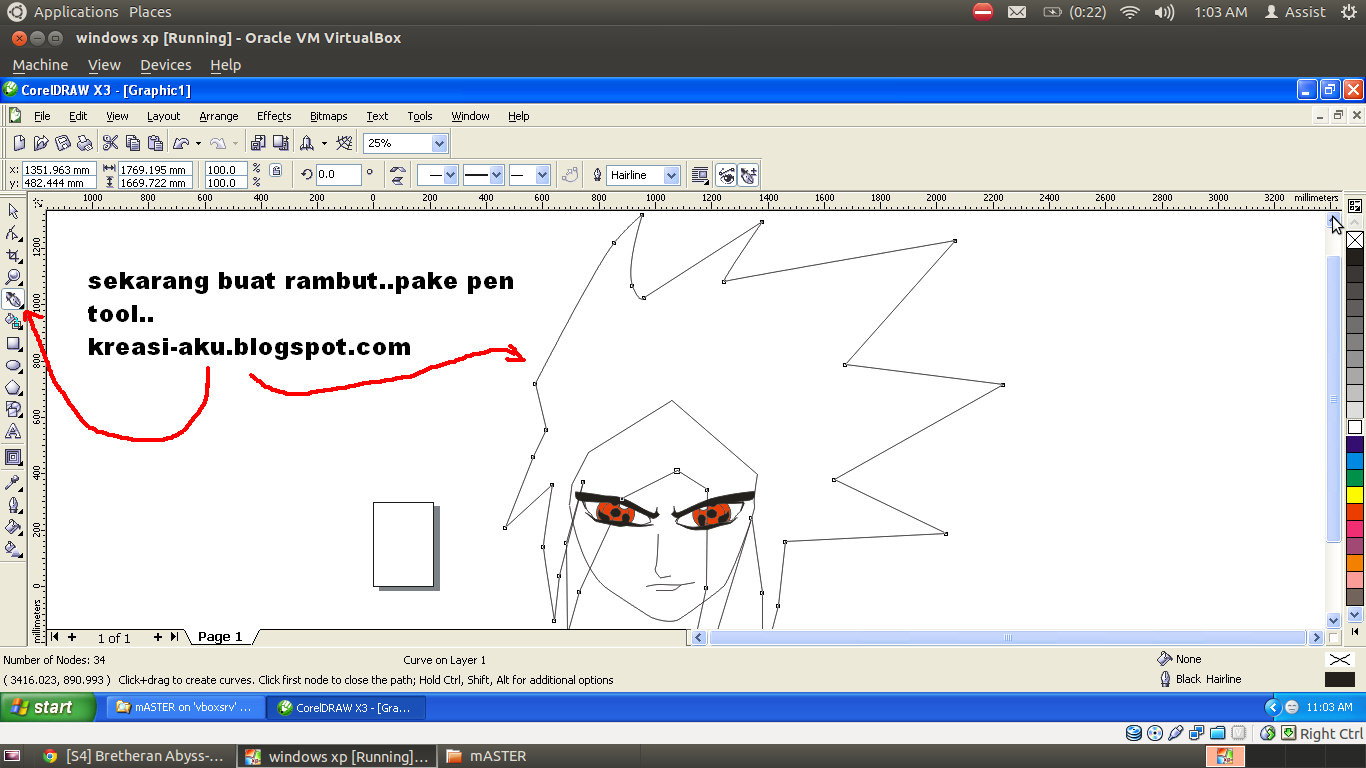Click the auto-close curve button
The image size is (1366, 768).
pos(570,175)
